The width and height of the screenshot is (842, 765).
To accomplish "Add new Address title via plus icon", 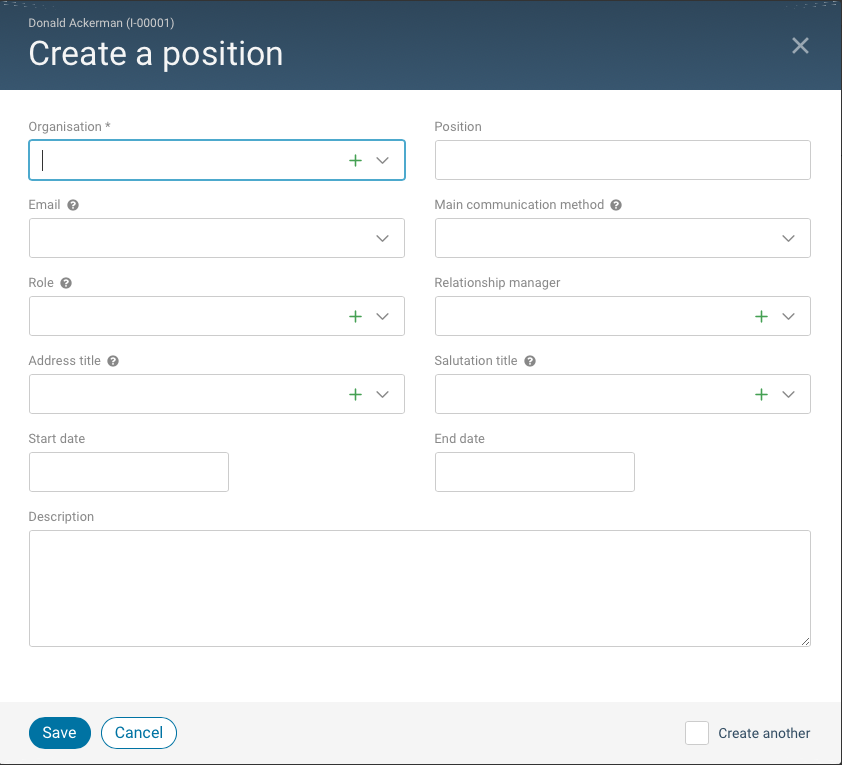I will click(x=355, y=394).
